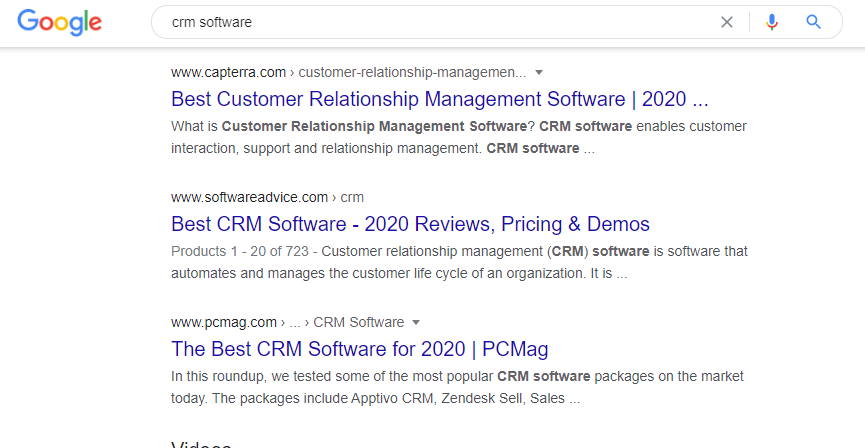This screenshot has width=865, height=448.
Task: Click the Google logo
Action: coord(60,23)
